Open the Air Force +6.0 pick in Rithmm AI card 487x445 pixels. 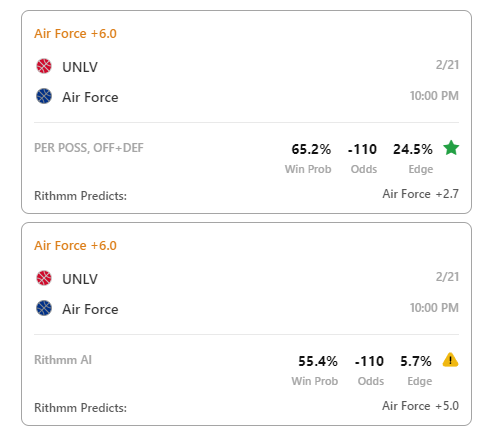(75, 246)
